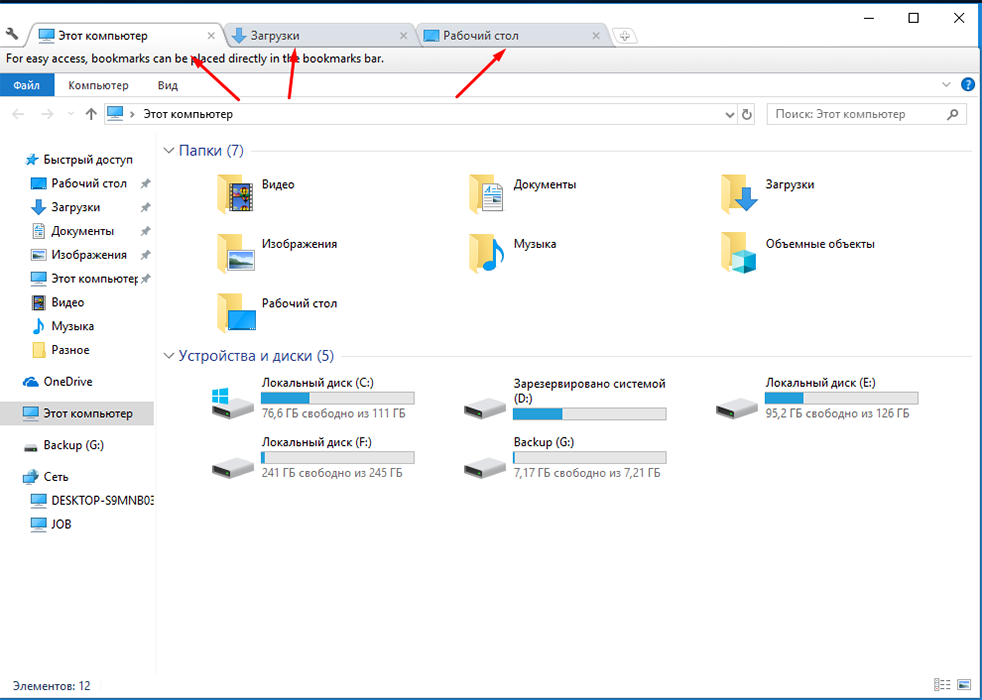Open new tab with plus button

(624, 36)
